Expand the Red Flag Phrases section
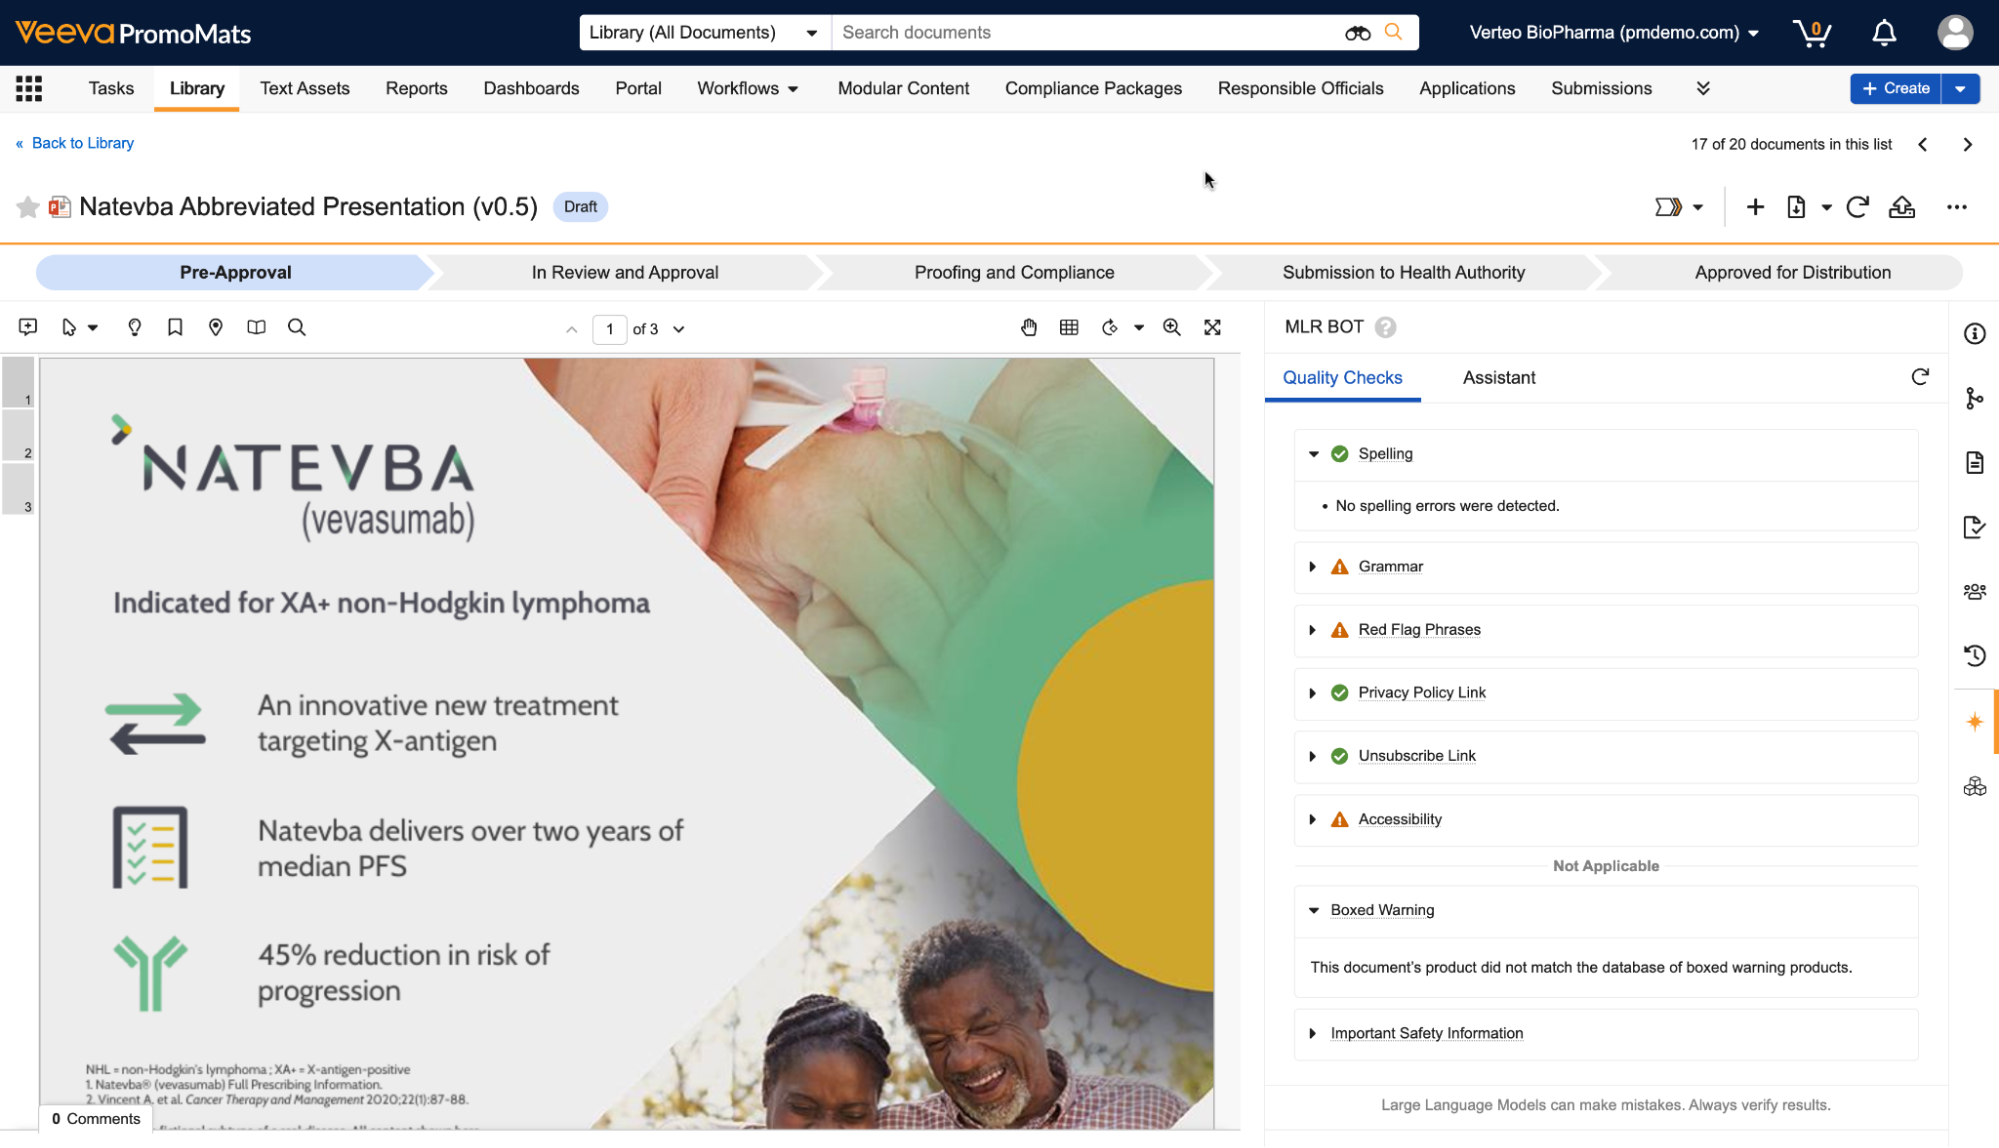 click(1313, 630)
